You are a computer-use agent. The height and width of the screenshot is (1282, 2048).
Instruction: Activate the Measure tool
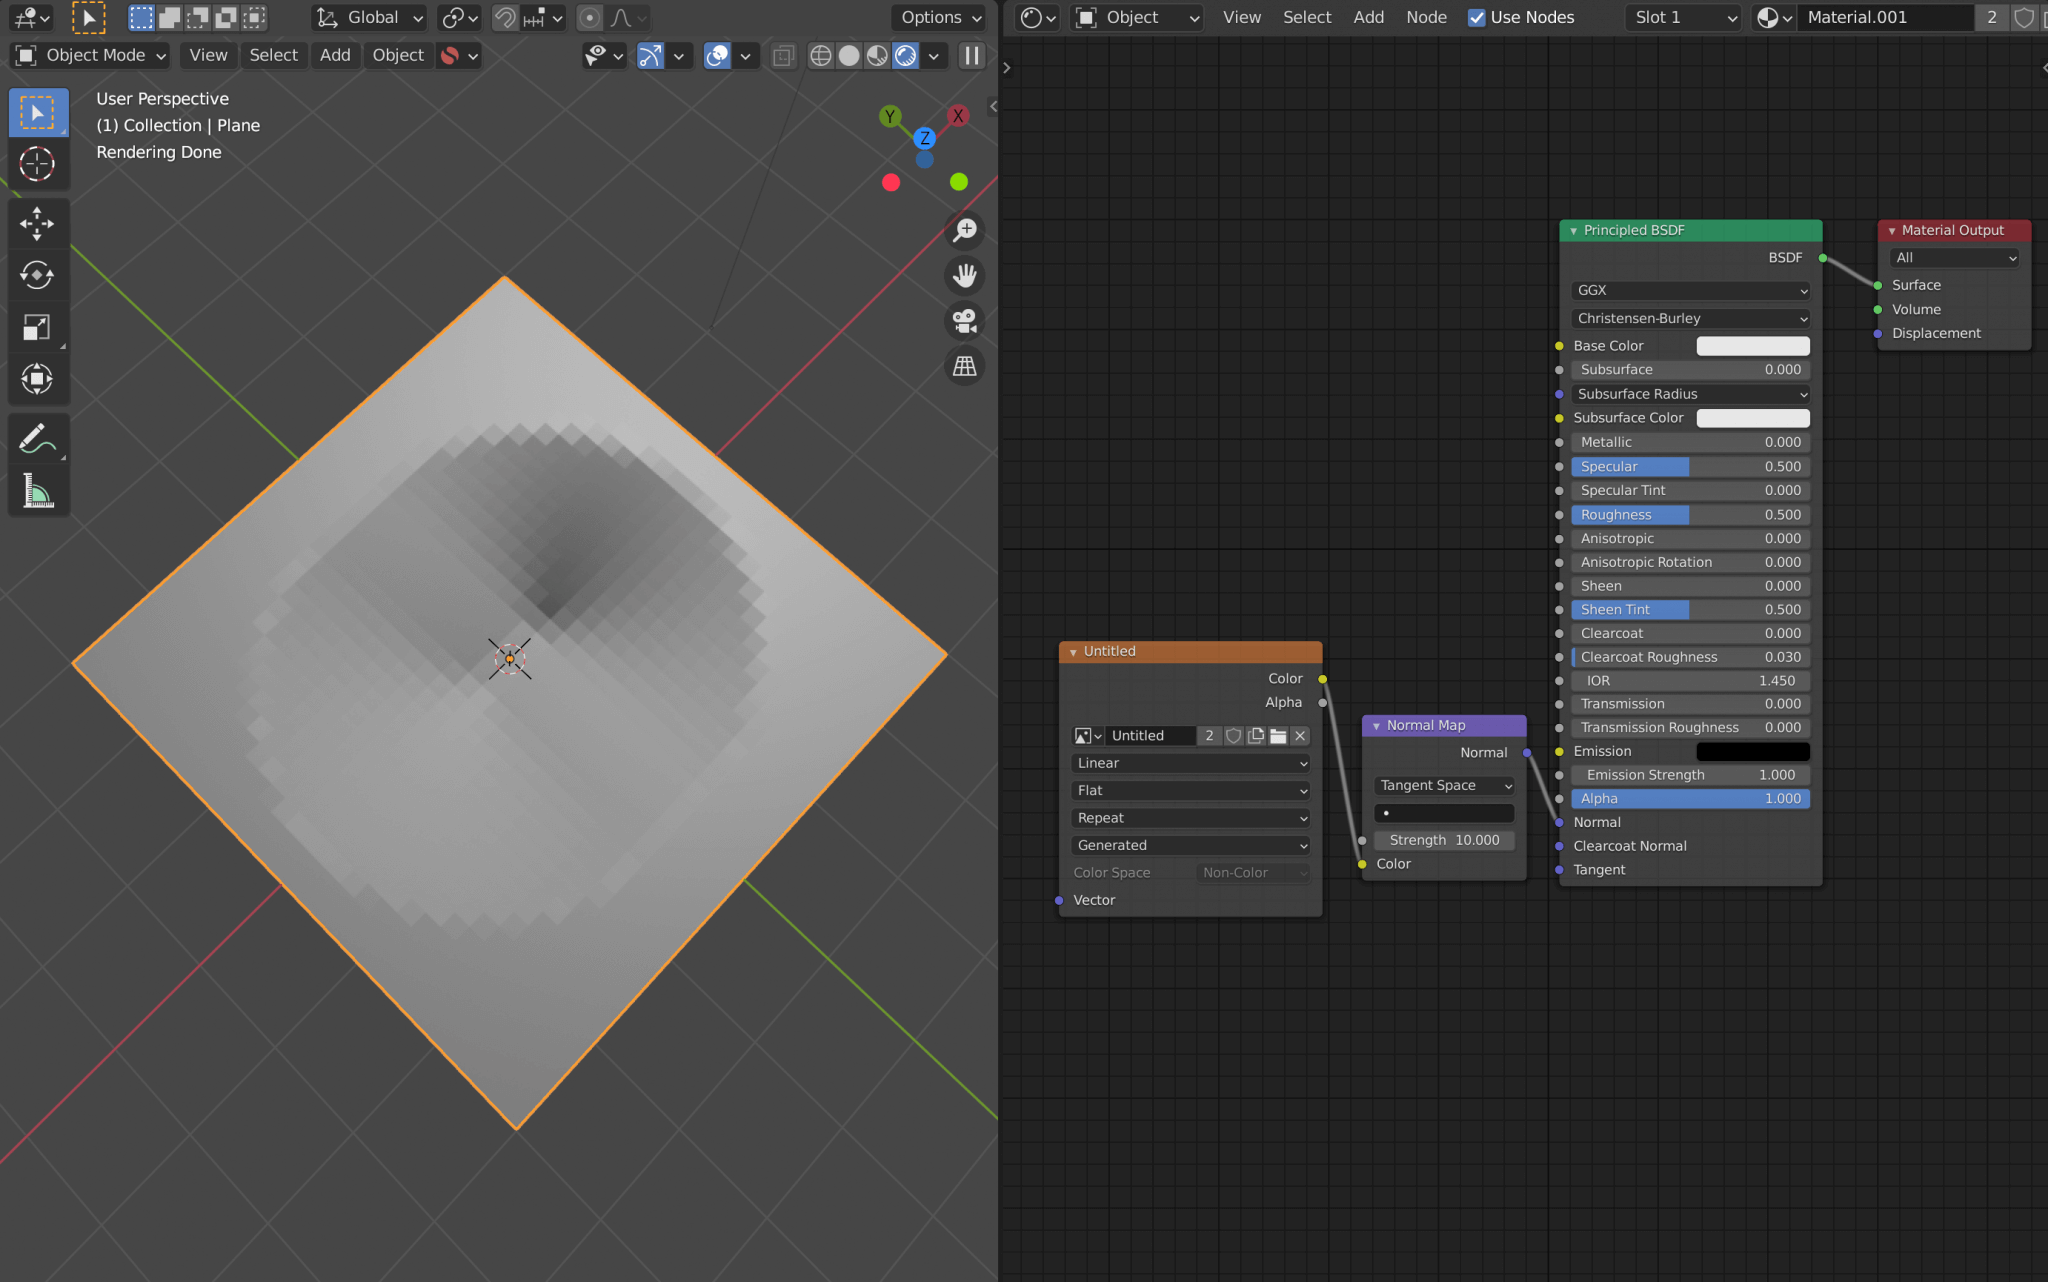click(39, 491)
